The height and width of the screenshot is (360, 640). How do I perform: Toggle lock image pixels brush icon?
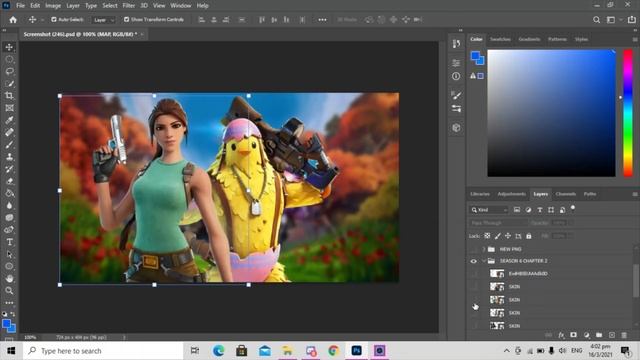(x=498, y=236)
